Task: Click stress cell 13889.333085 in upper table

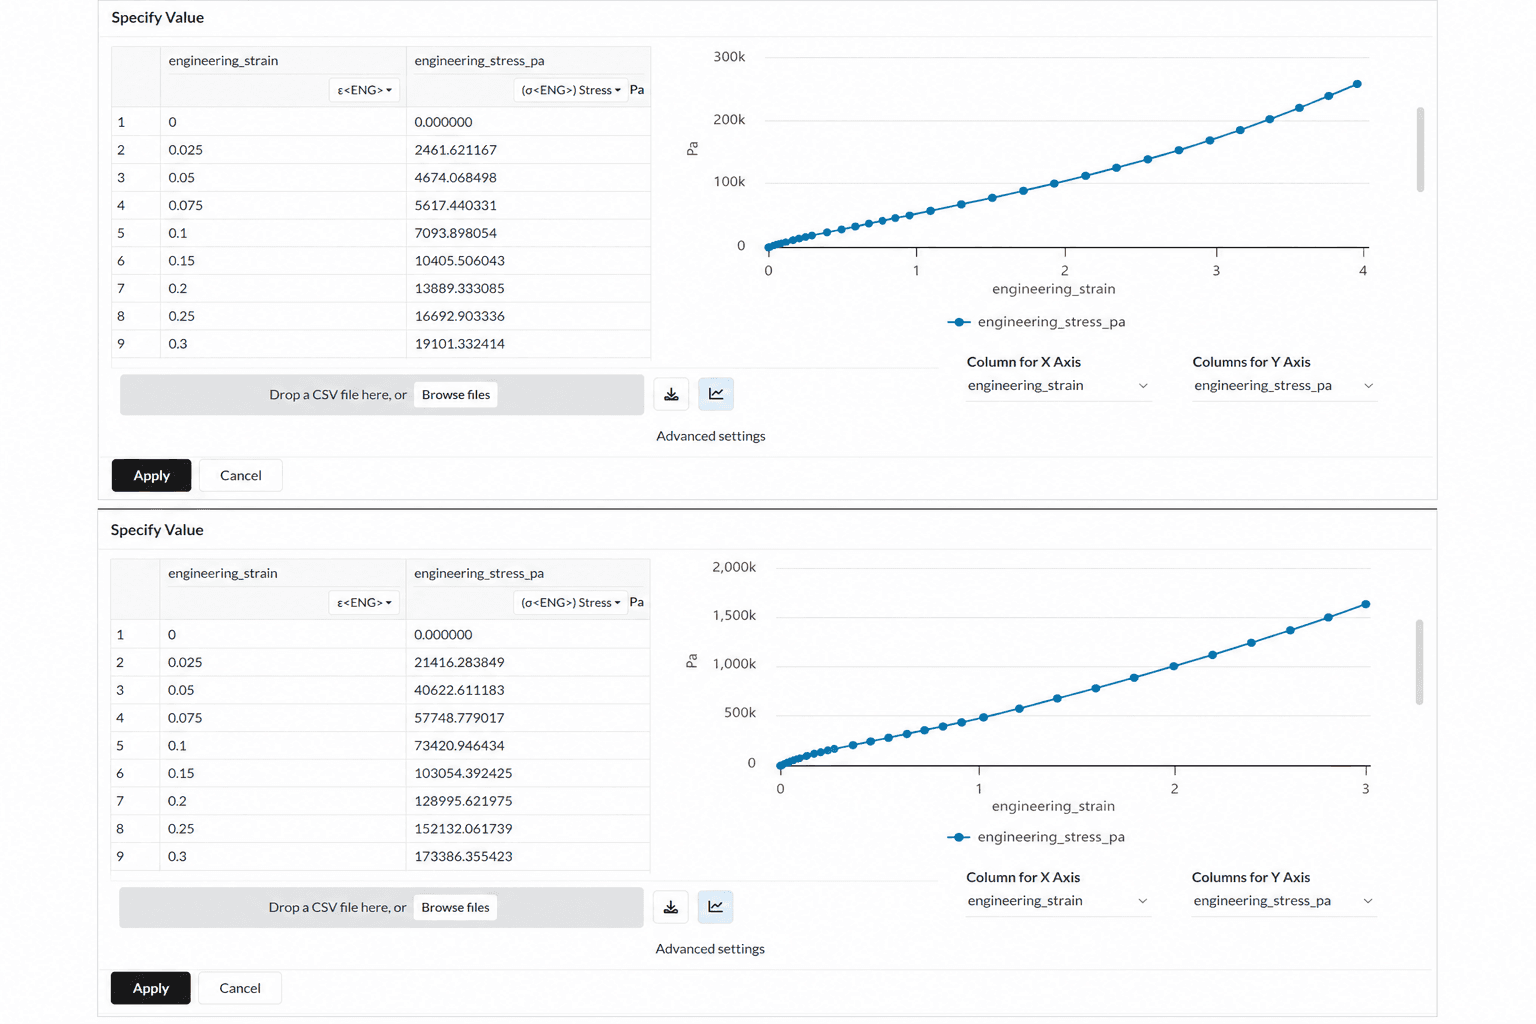Action: tap(529, 288)
